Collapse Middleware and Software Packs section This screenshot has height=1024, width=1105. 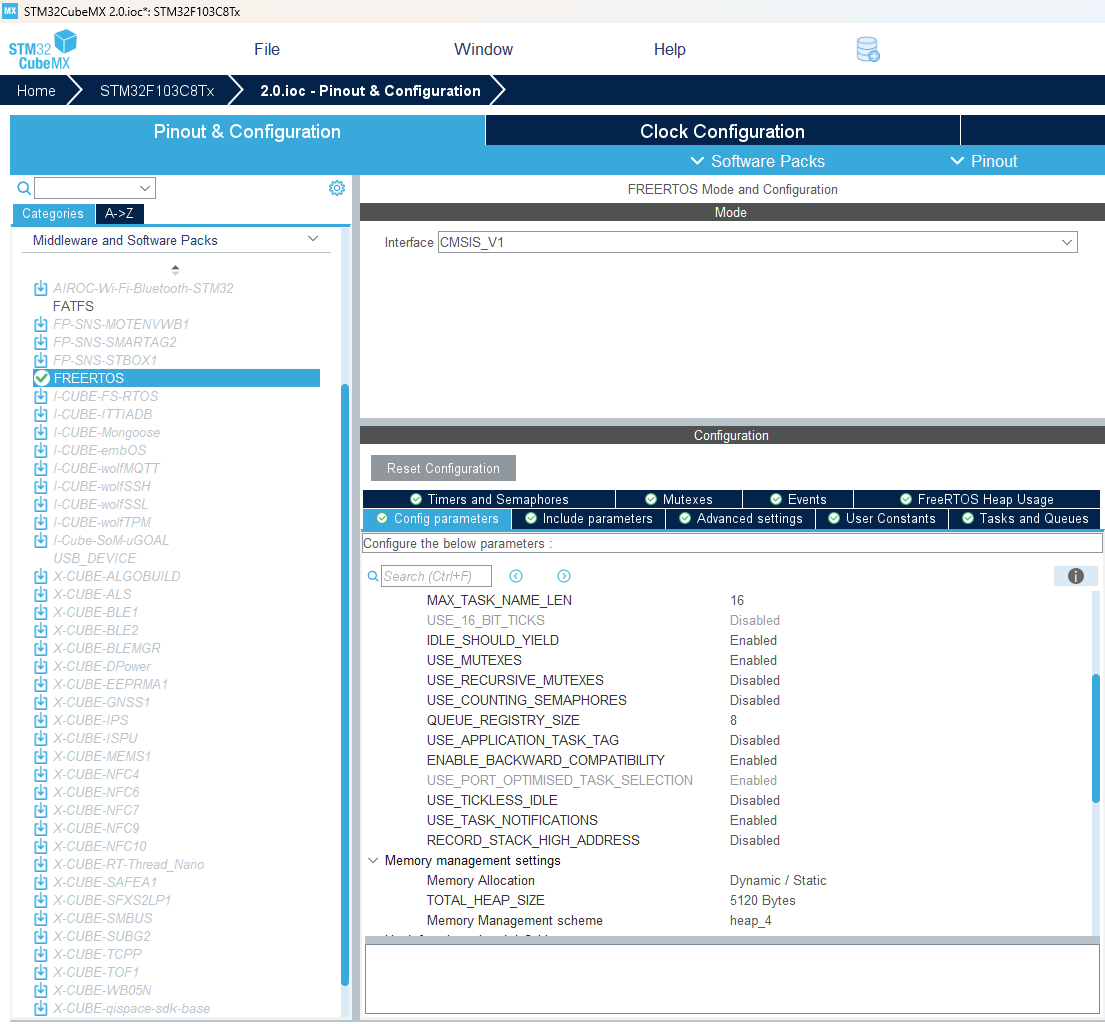pyautogui.click(x=314, y=240)
